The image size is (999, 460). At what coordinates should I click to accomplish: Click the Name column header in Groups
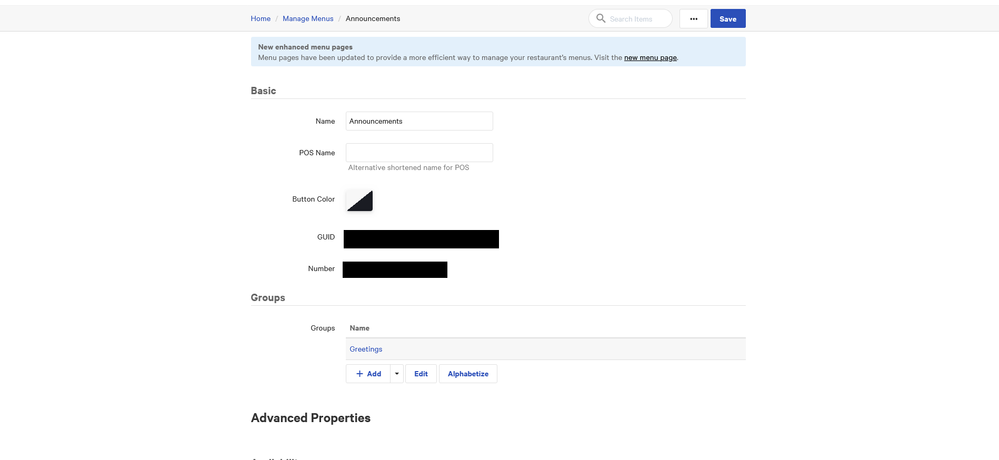pos(360,328)
